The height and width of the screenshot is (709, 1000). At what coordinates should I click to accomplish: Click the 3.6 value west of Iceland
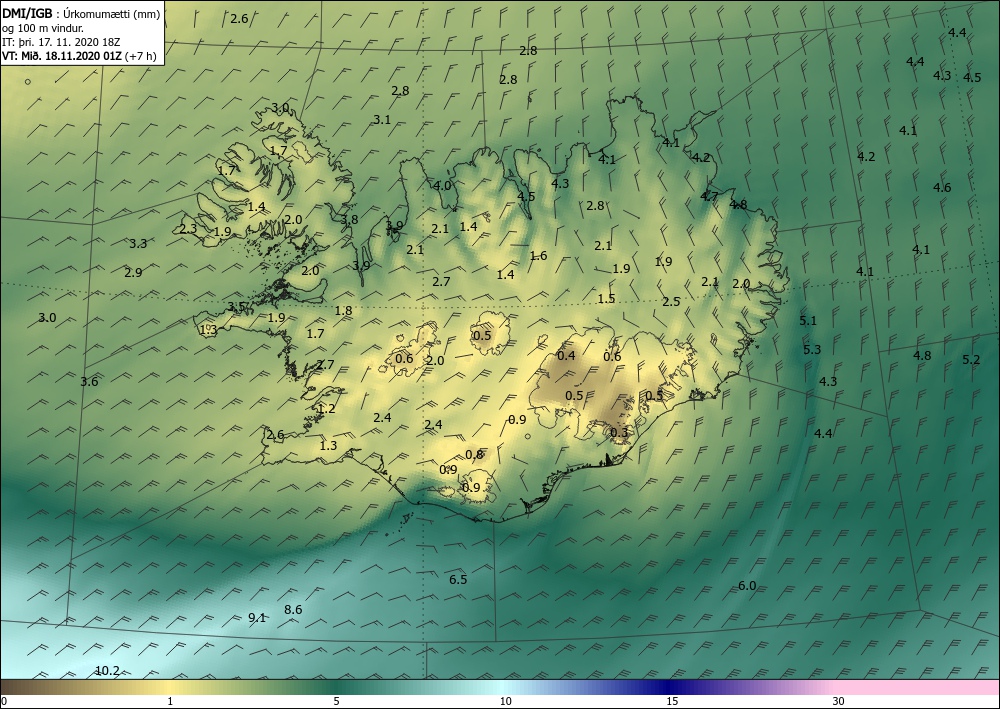coord(89,381)
